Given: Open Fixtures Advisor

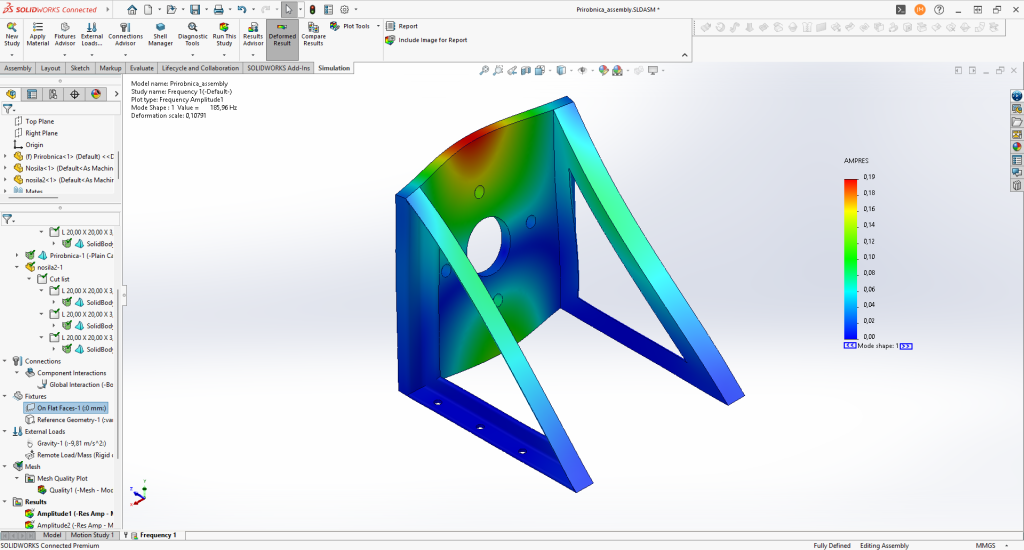Looking at the screenshot, I should pos(65,34).
